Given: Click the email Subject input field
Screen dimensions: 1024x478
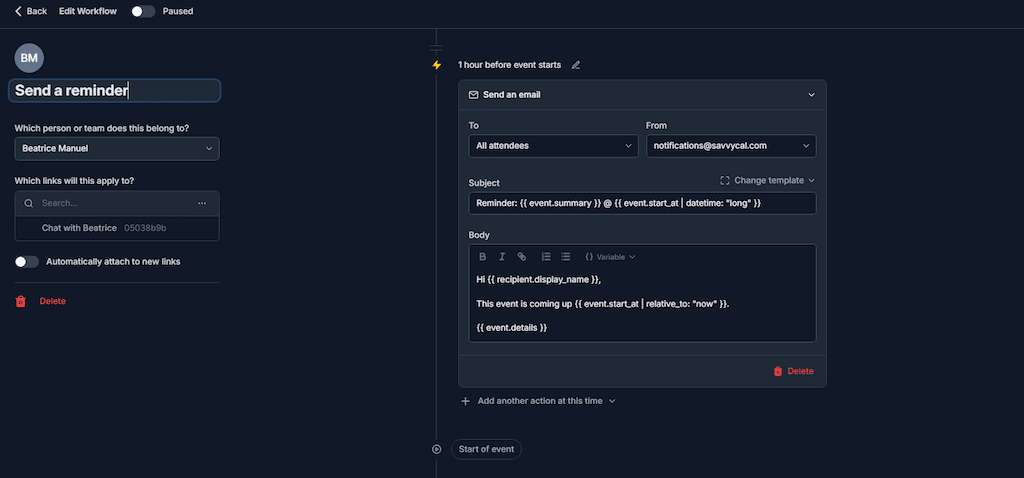Looking at the screenshot, I should click(641, 203).
